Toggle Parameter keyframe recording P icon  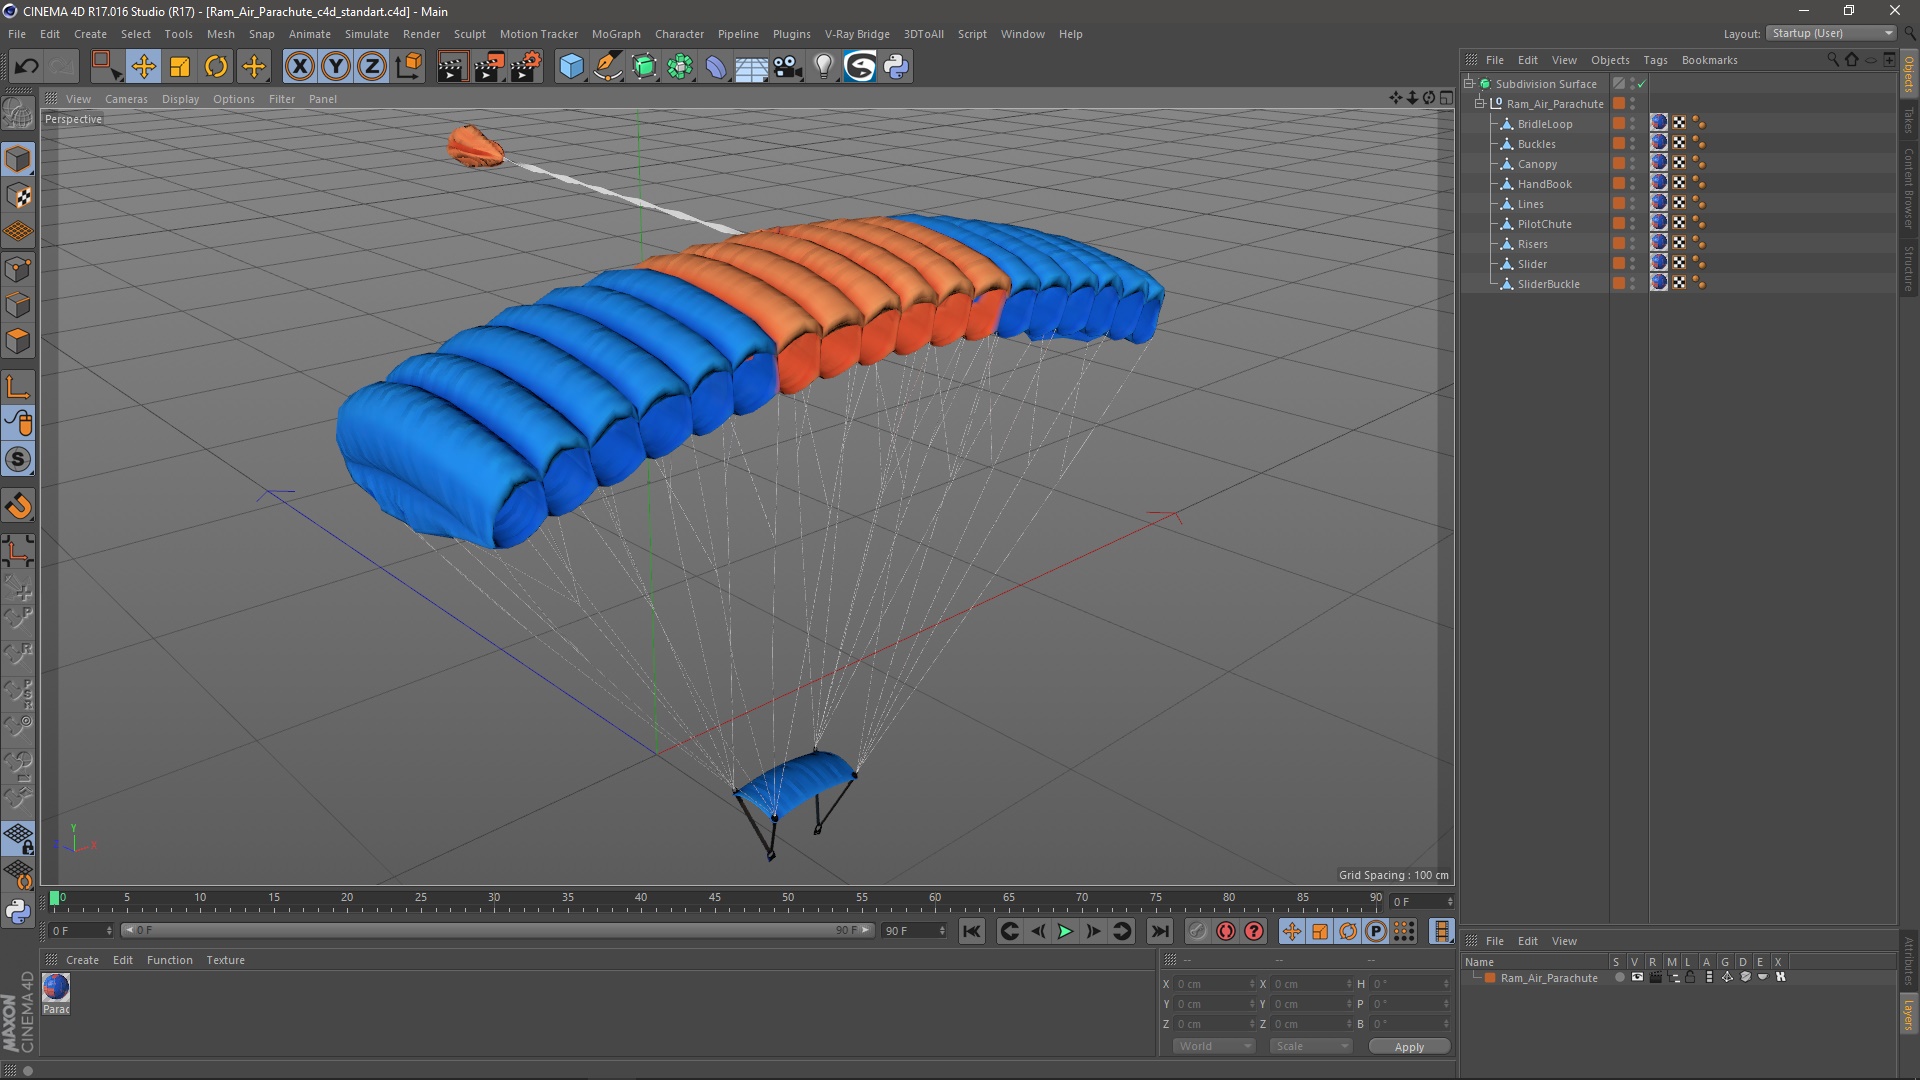point(1376,931)
